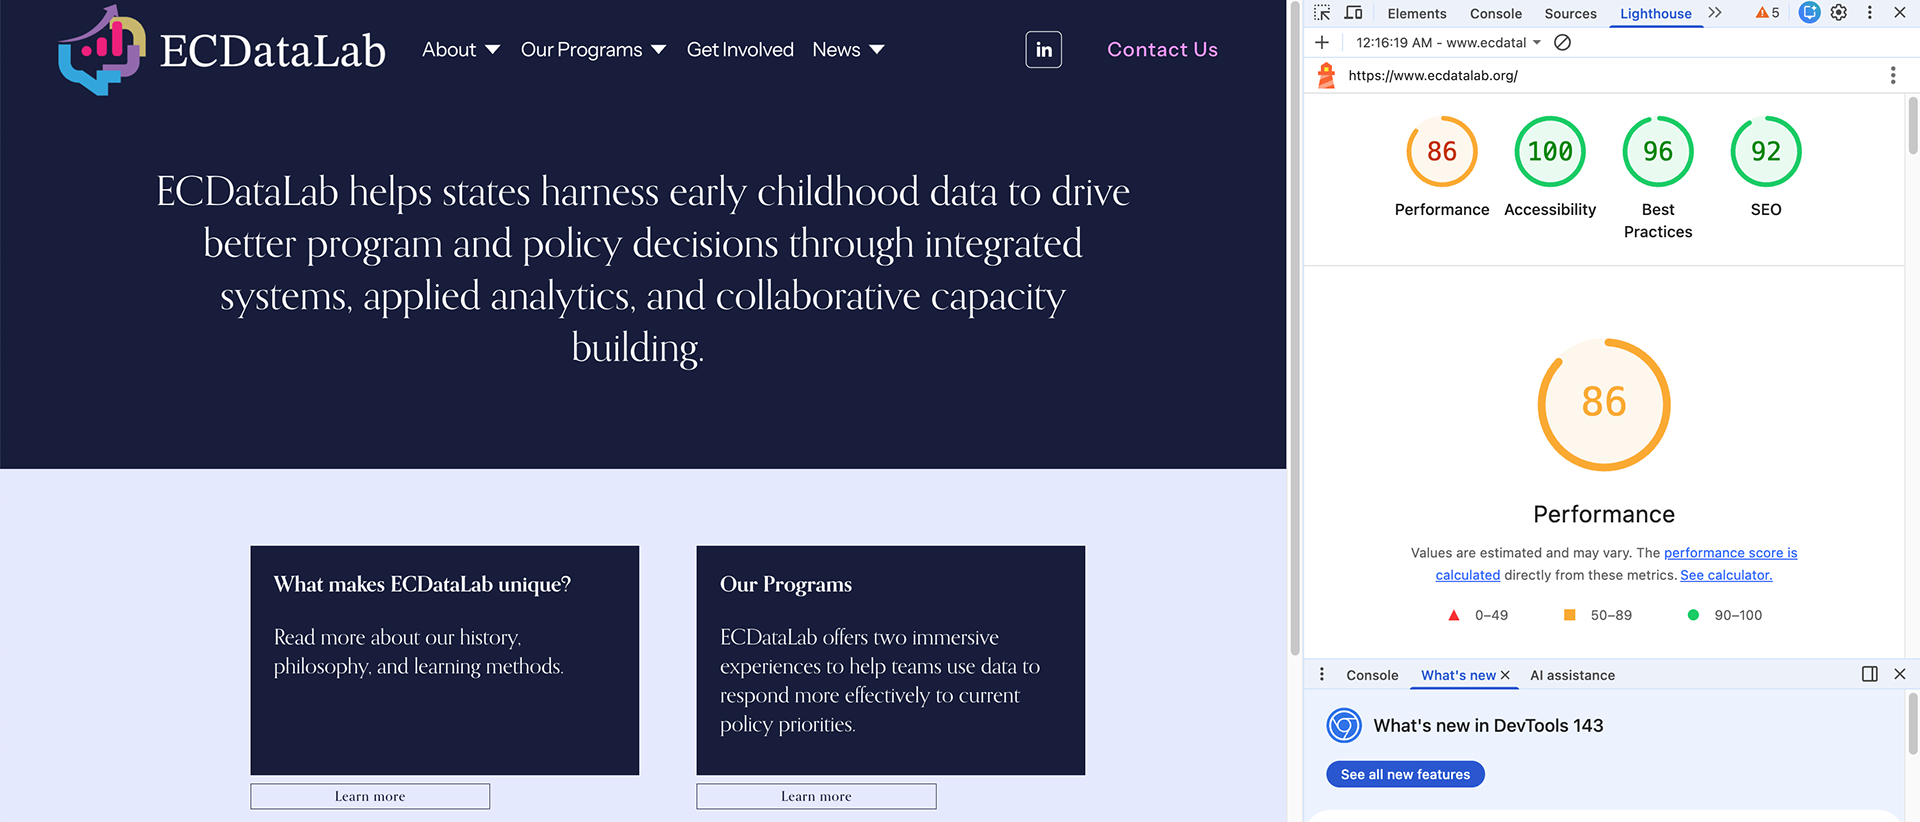Open the AI assistance icon in the DevTools toolbar
Image resolution: width=1920 pixels, height=822 pixels.
tap(1809, 13)
